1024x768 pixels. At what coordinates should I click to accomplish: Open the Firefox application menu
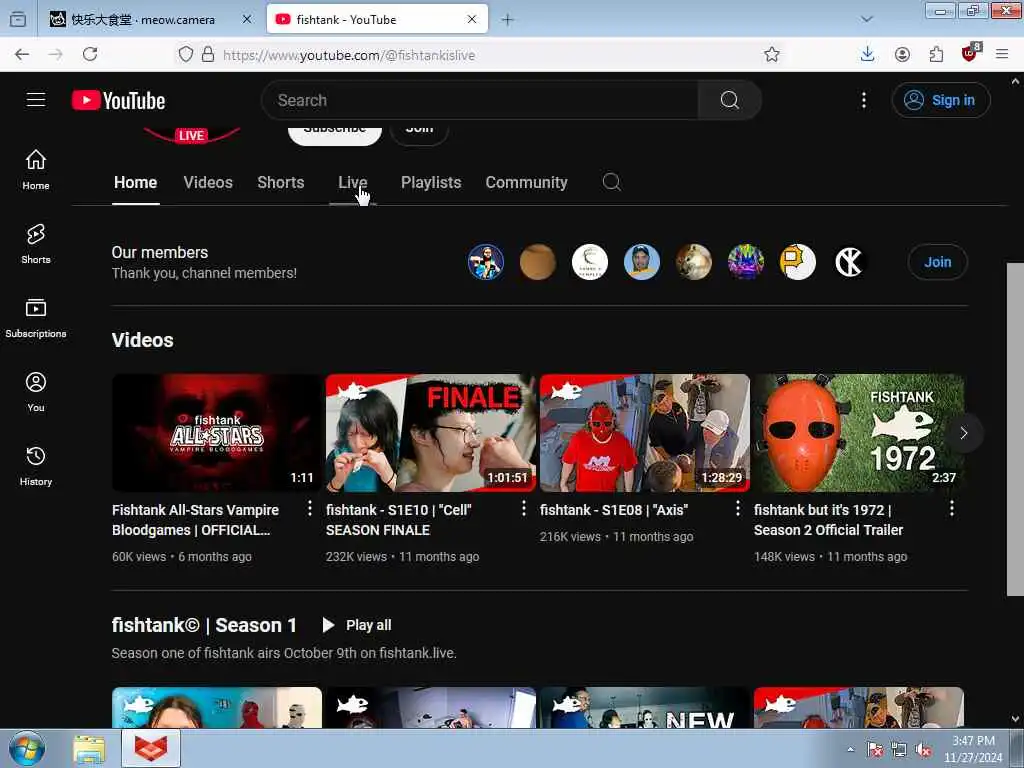click(1002, 54)
